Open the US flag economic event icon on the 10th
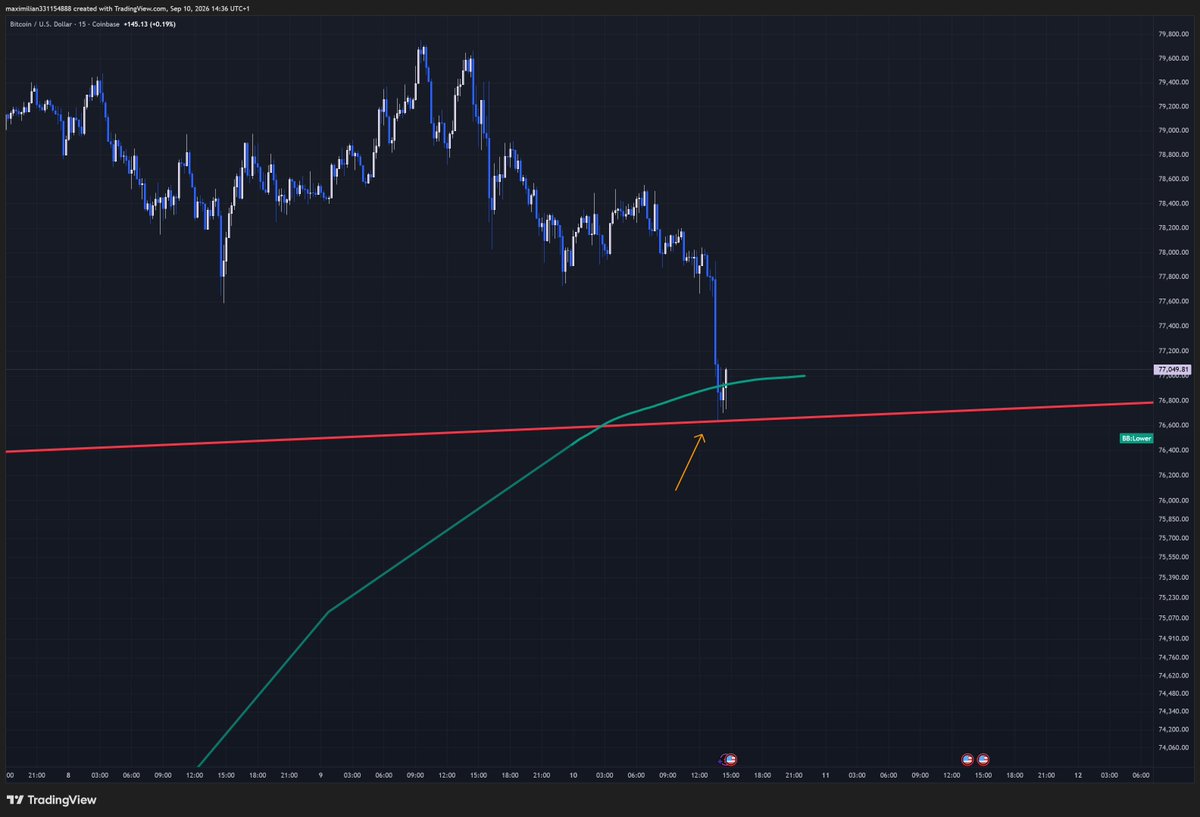Image resolution: width=1200 pixels, height=817 pixels. 729,760
